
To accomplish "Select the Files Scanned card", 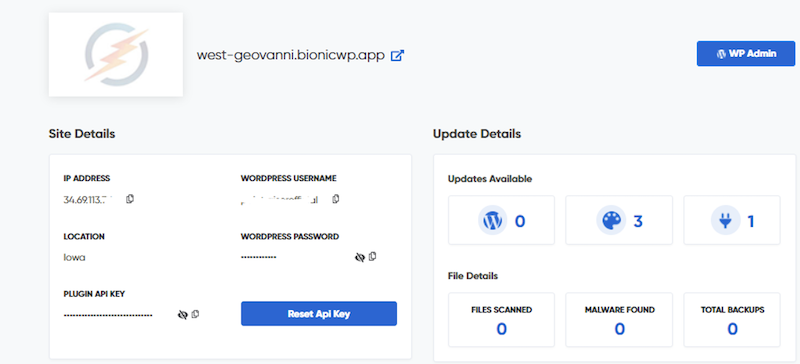I will [502, 320].
